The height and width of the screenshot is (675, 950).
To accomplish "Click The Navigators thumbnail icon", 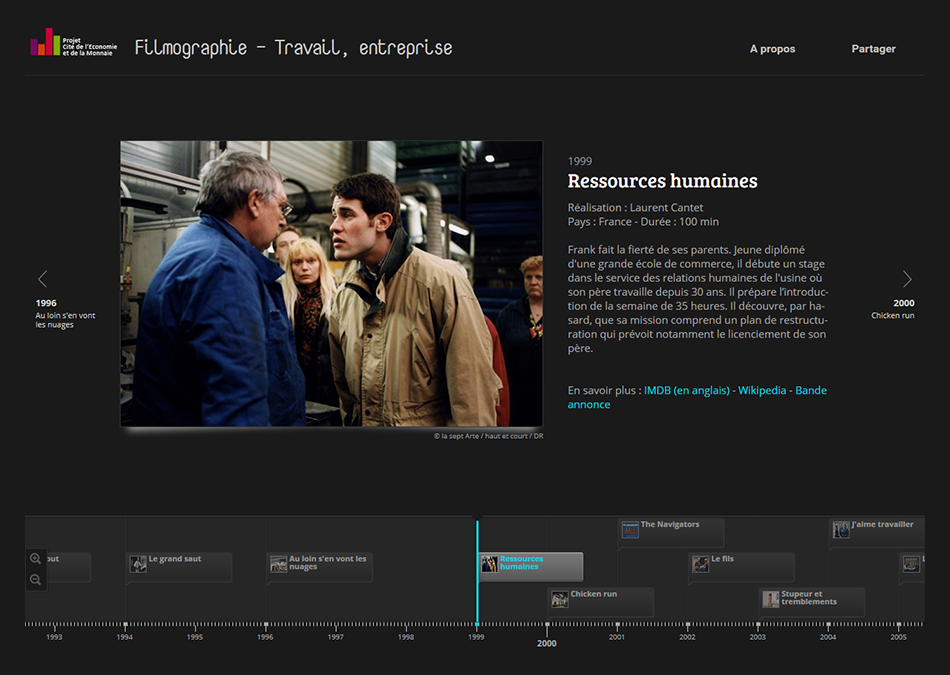I will tap(630, 530).
